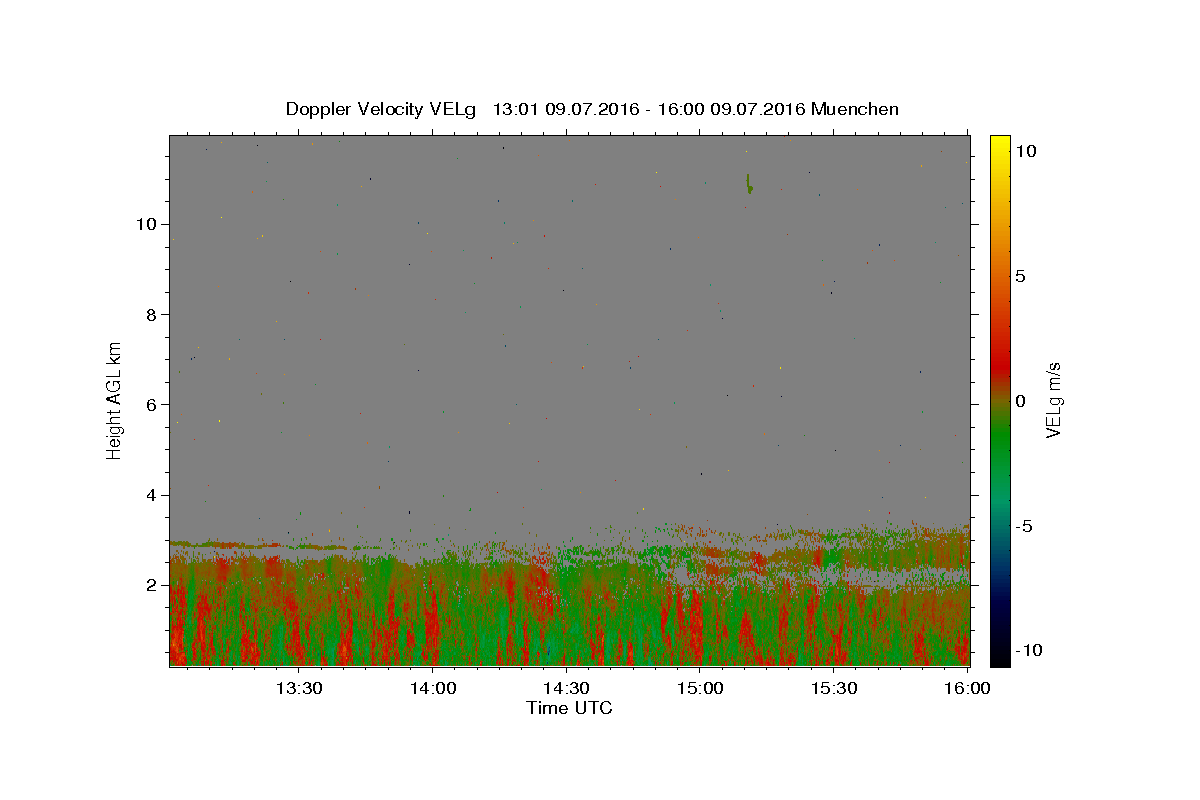
Task: Select the 13:30 time axis label
Action: click(x=299, y=688)
